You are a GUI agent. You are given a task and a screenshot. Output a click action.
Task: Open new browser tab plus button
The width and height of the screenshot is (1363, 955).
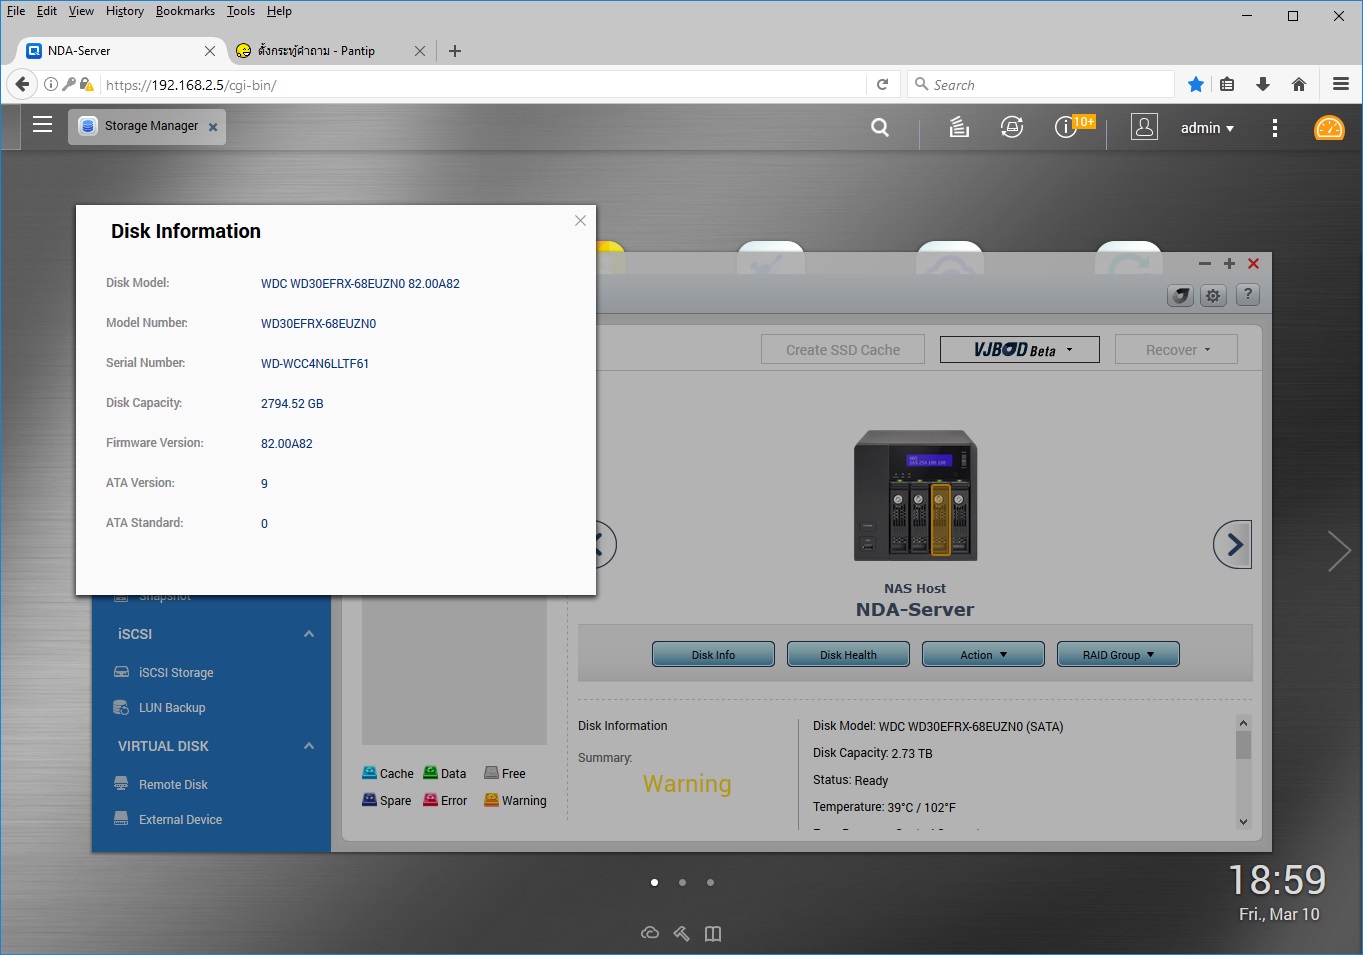coord(455,51)
